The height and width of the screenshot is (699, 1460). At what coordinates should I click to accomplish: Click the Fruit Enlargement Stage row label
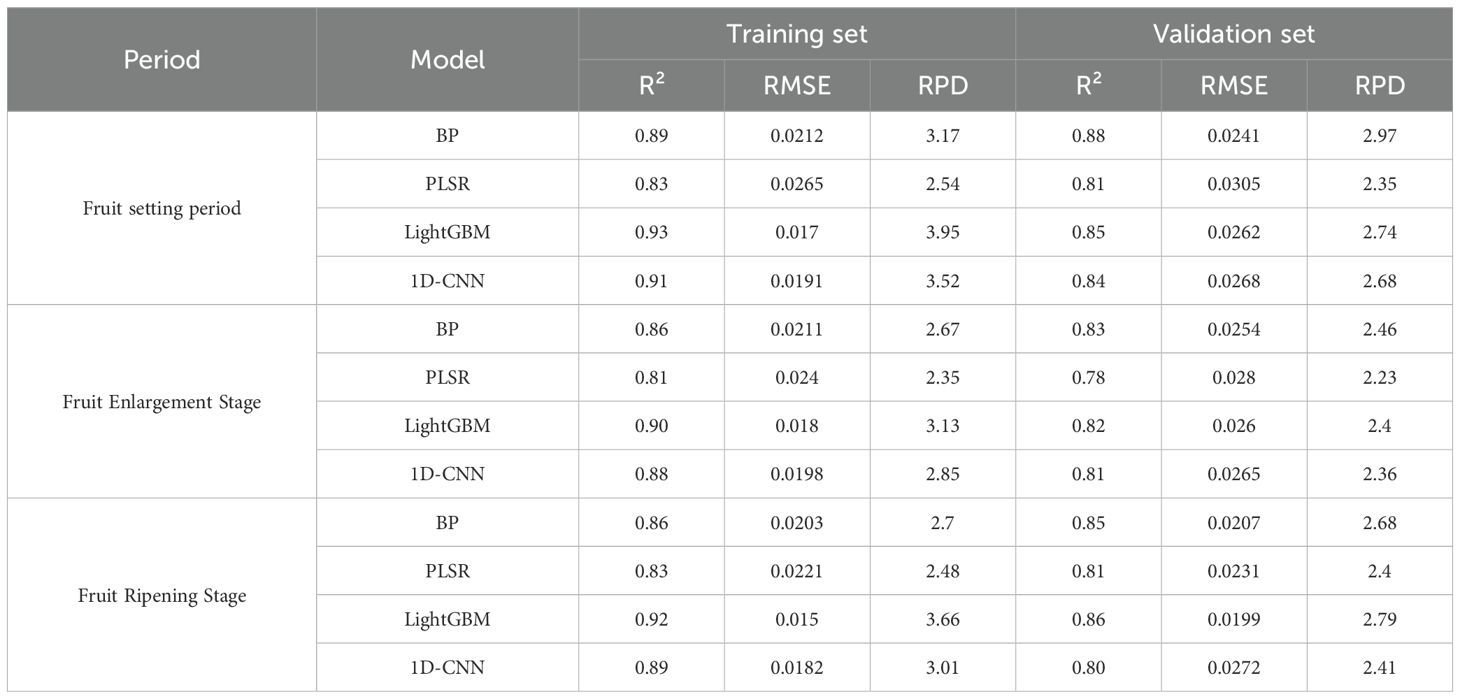[x=162, y=402]
